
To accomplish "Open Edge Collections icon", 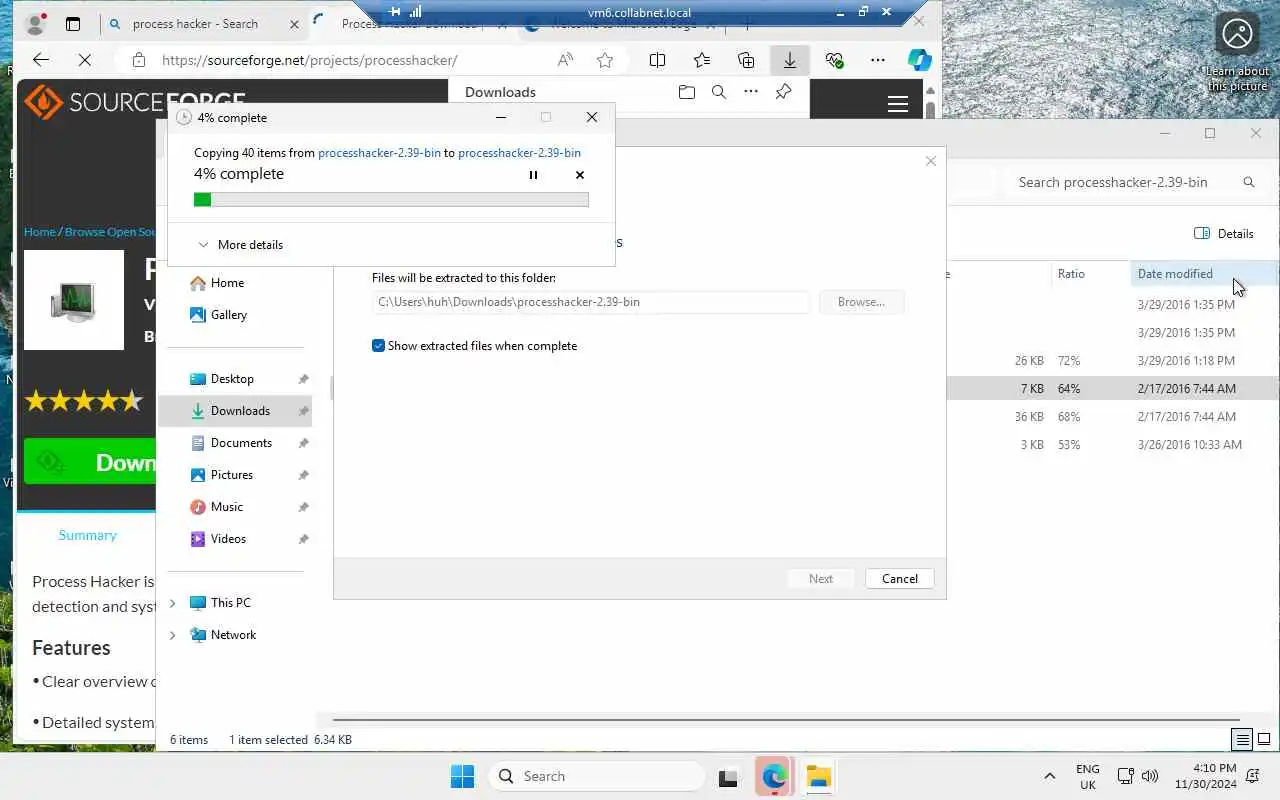I will (746, 60).
